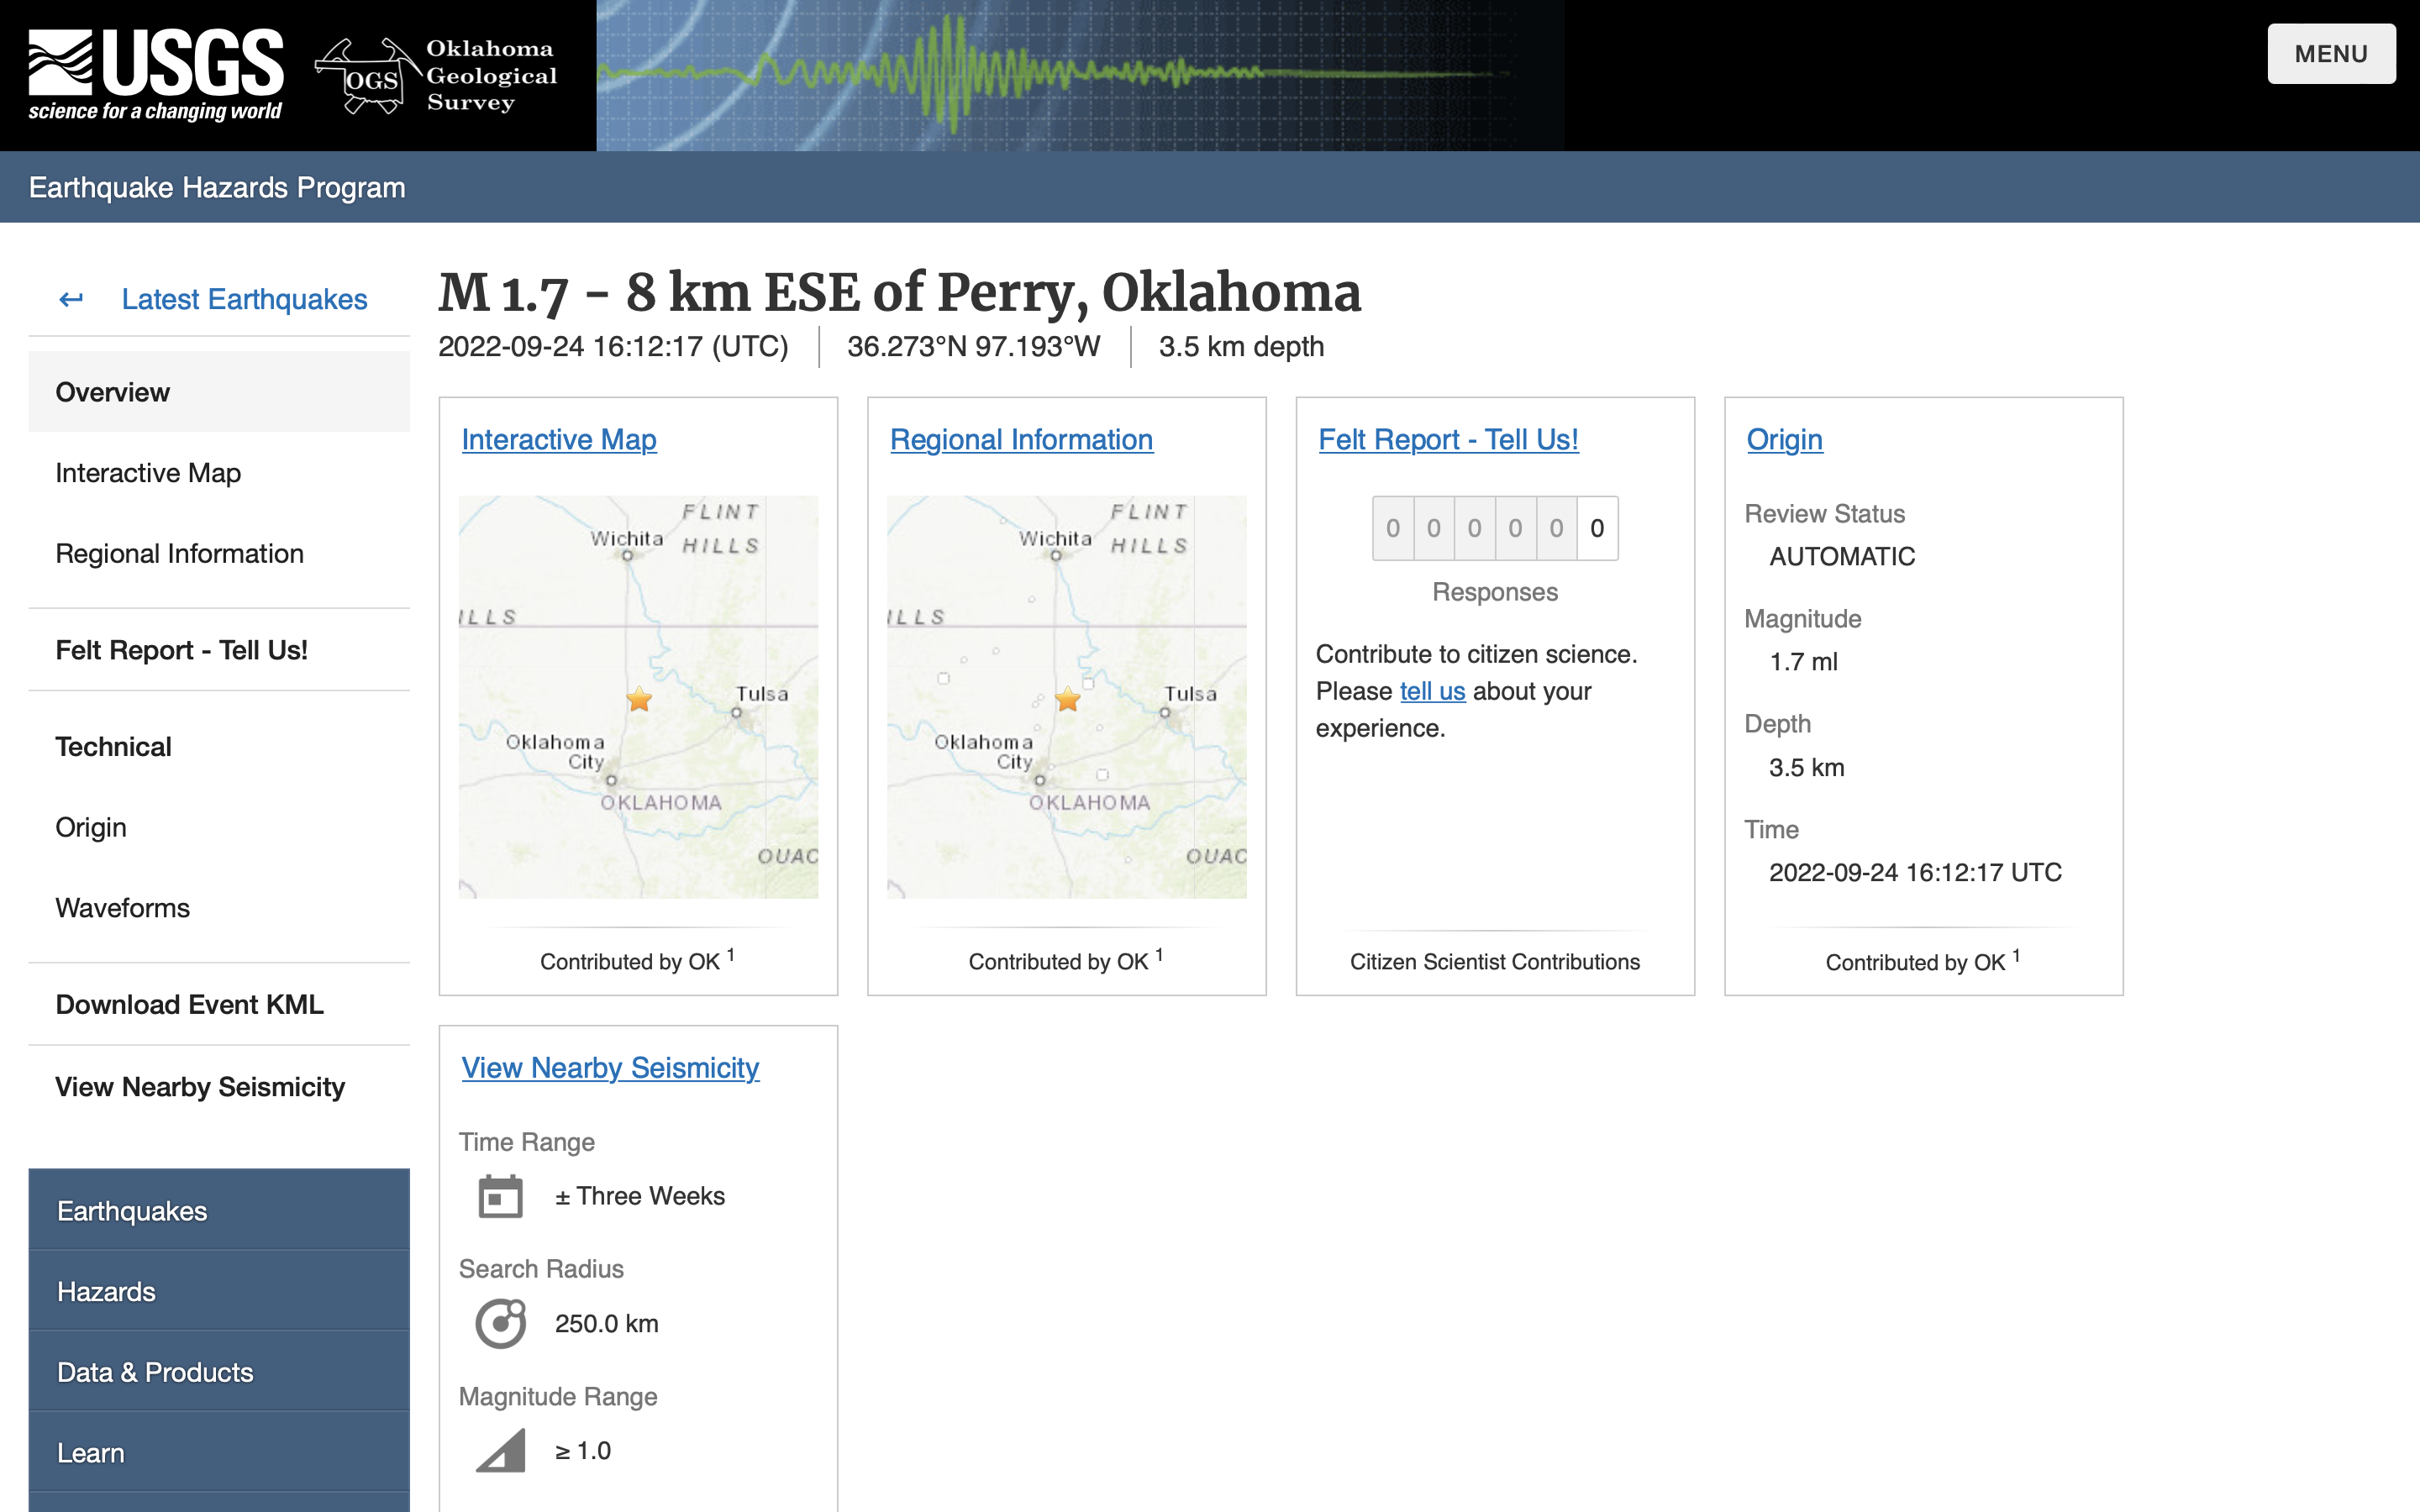This screenshot has height=1512, width=2420.
Task: Open the Origin card title link
Action: (1784, 439)
